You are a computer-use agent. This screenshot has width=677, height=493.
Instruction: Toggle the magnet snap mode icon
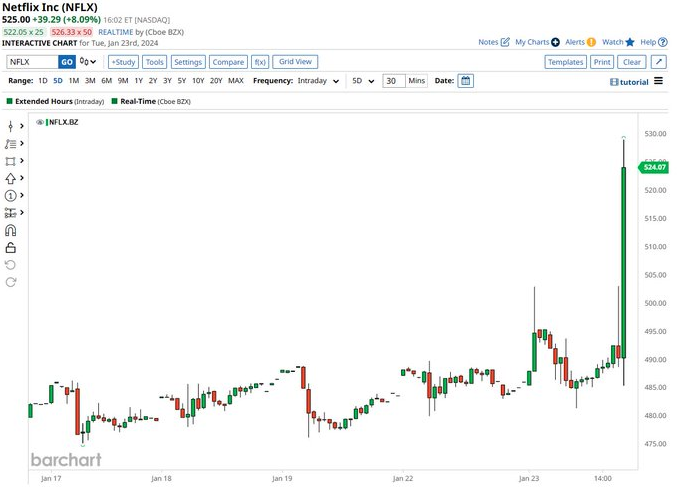11,230
